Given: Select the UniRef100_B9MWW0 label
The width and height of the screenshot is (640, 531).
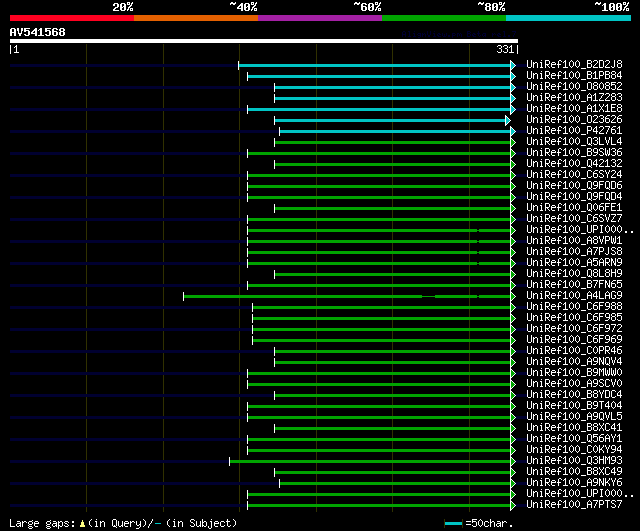Looking at the screenshot, I should point(574,373).
